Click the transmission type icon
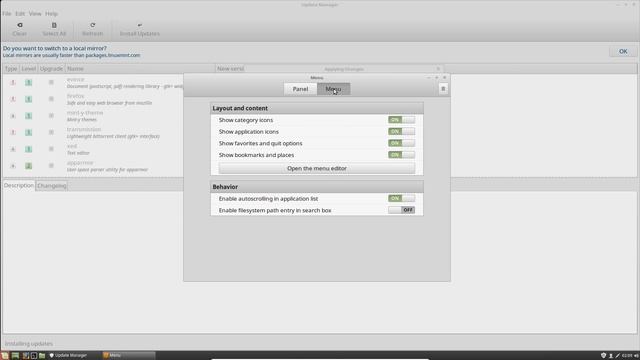640x360 pixels. [x=13, y=132]
